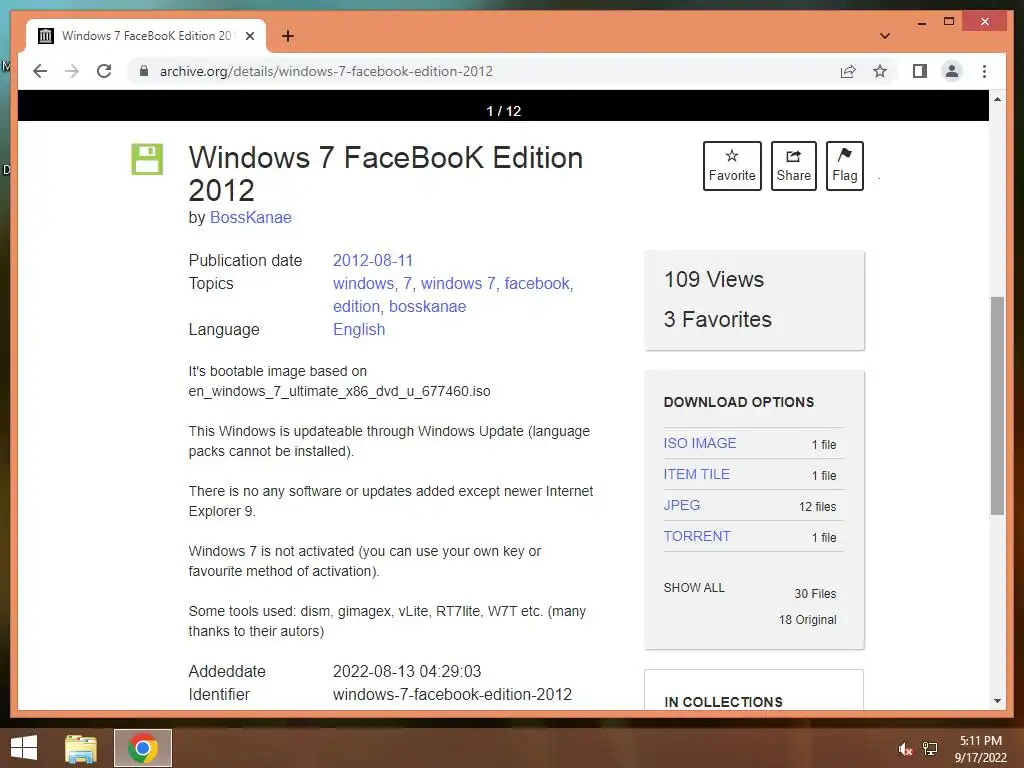The width and height of the screenshot is (1024, 768).
Task: Click the Chrome taskbar icon
Action: click(x=143, y=748)
